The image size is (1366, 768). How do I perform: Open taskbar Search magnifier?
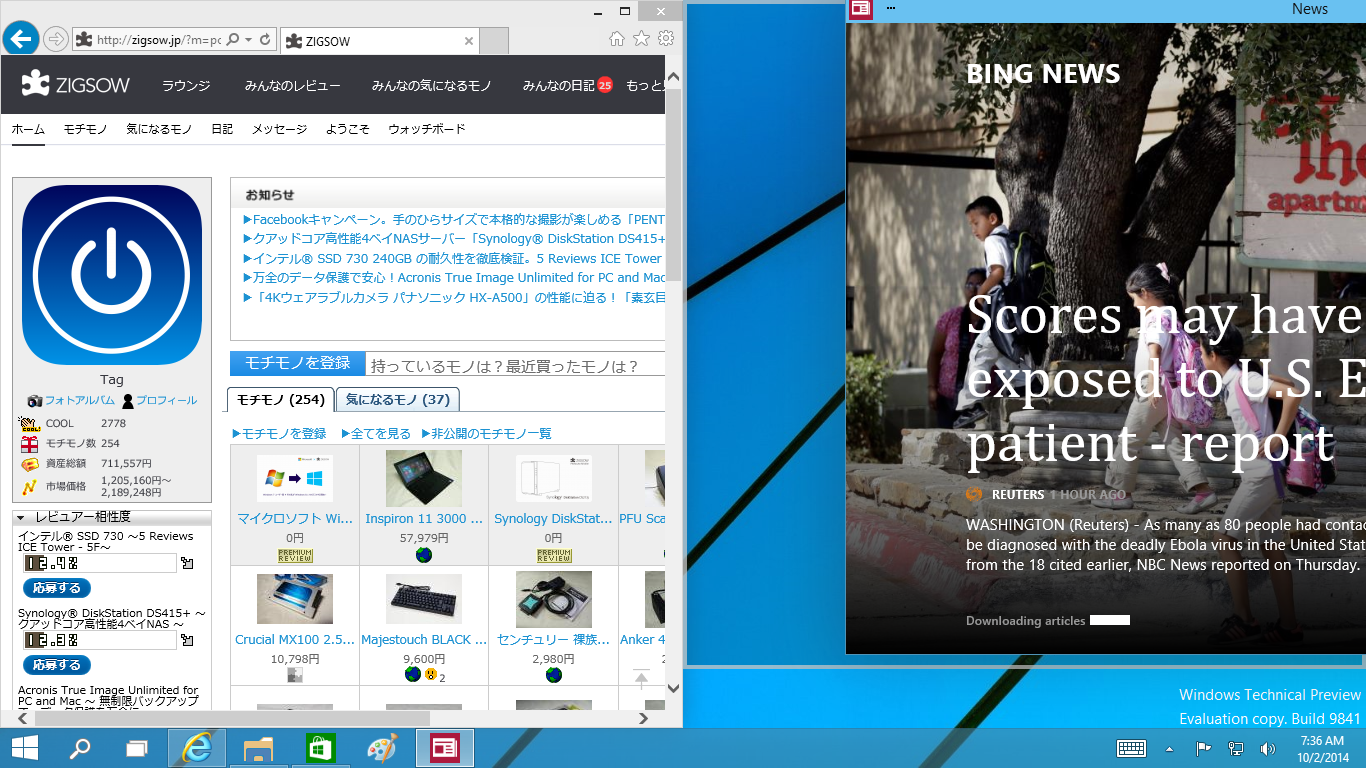pyautogui.click(x=80, y=748)
